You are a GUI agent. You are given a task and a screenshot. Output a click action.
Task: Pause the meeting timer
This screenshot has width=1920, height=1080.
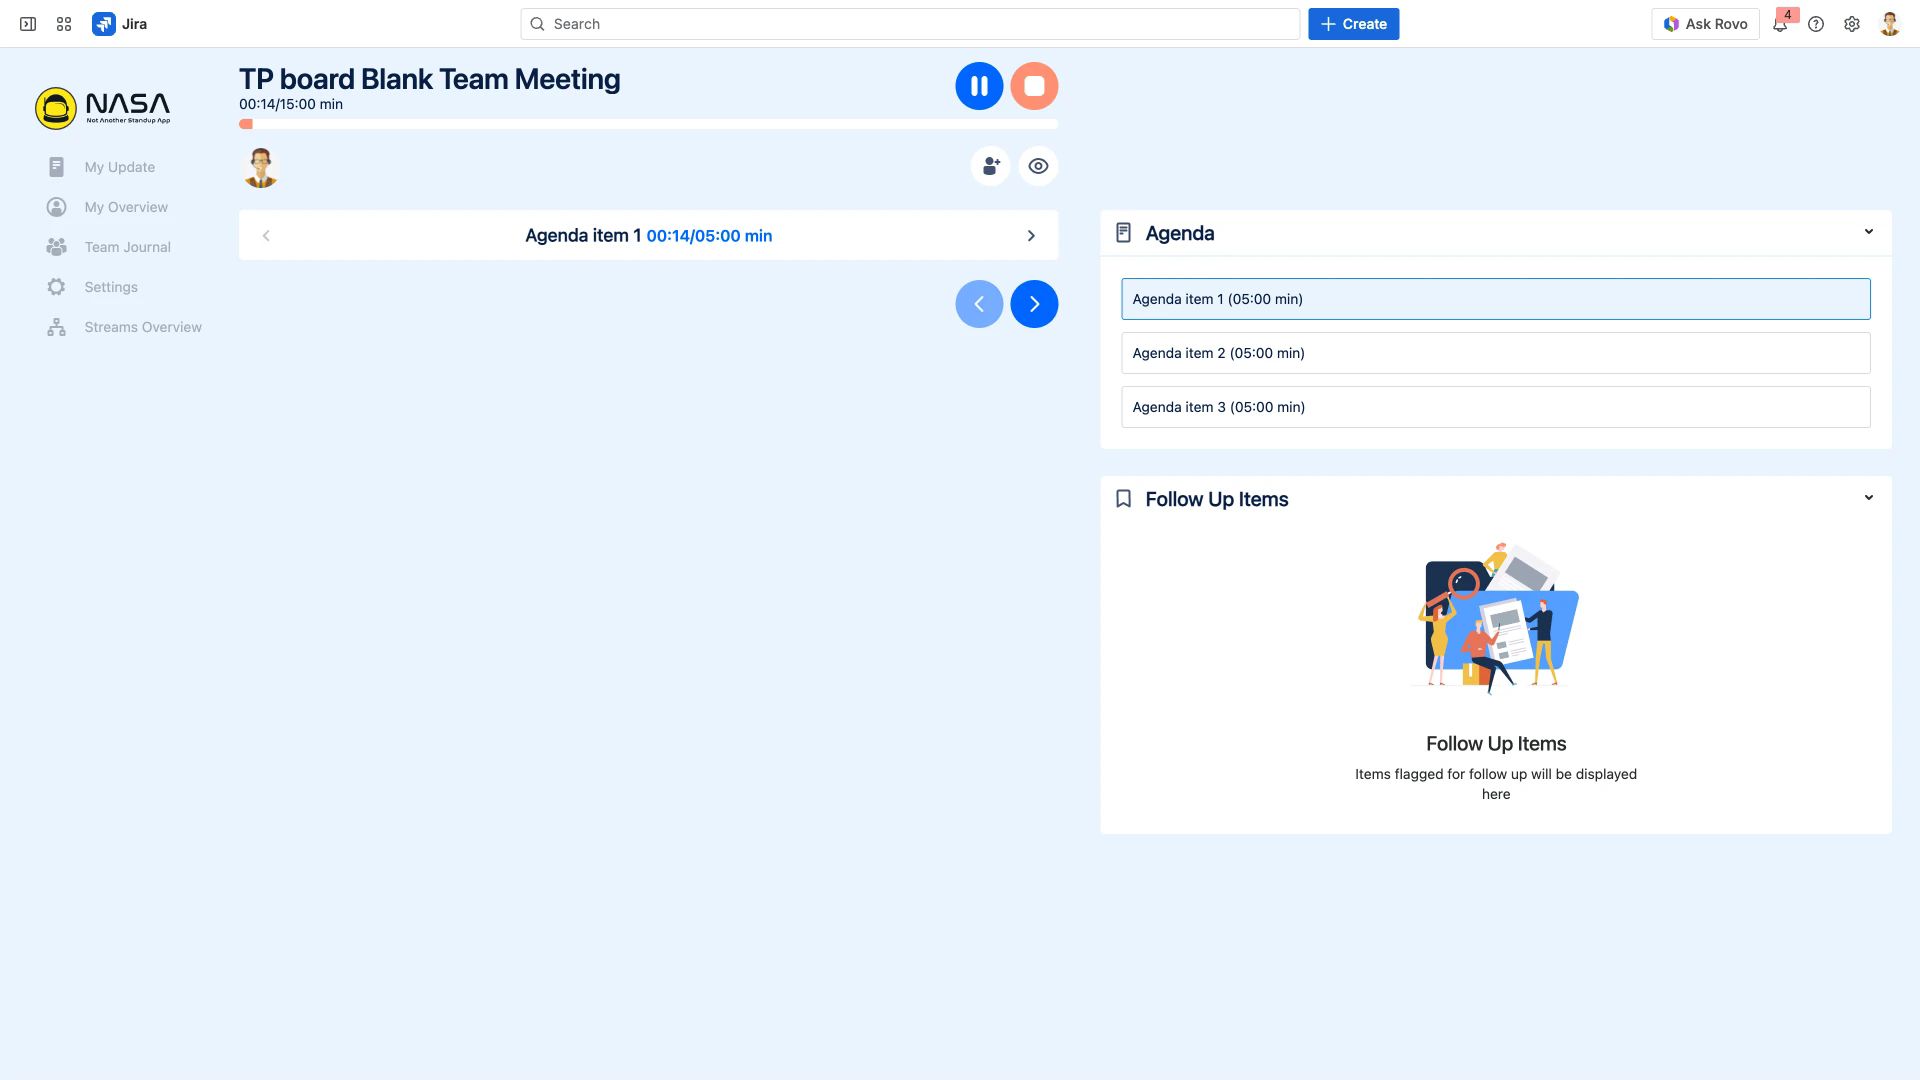pos(979,86)
